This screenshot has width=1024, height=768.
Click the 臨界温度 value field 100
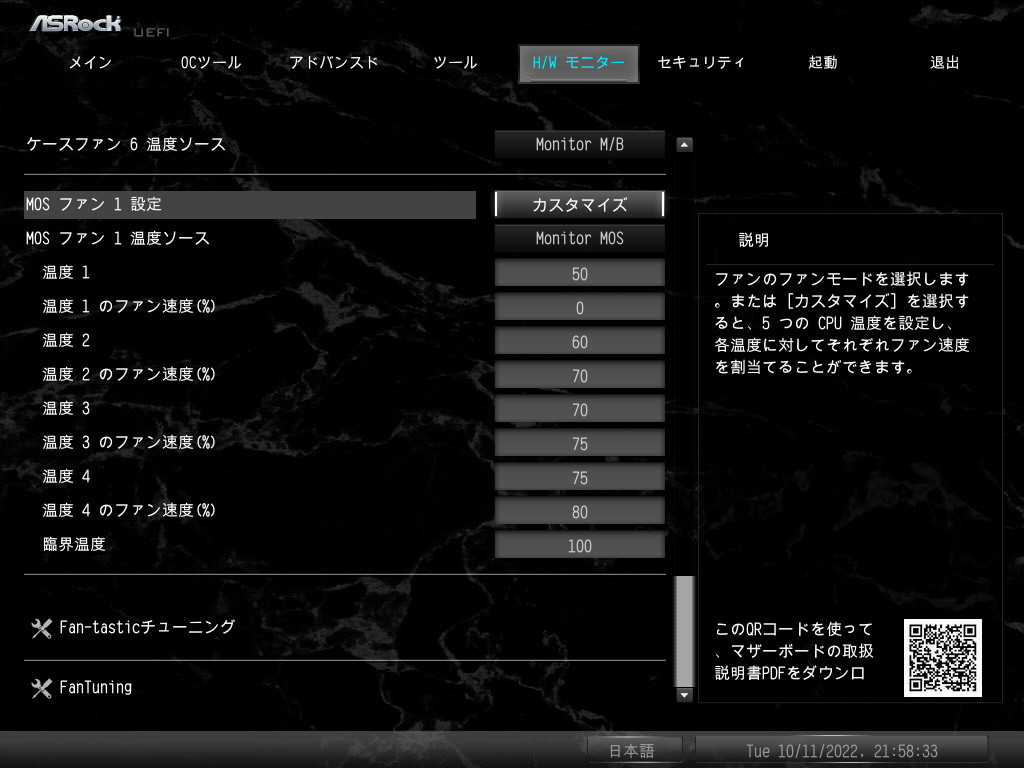(579, 545)
